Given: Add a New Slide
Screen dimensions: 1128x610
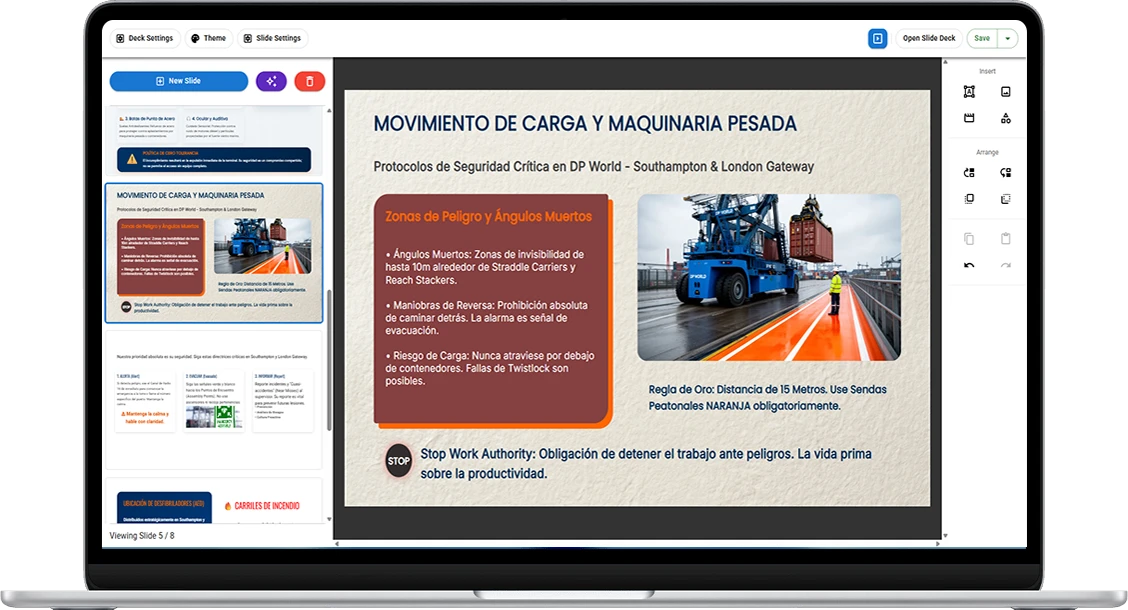Looking at the screenshot, I should [x=178, y=81].
